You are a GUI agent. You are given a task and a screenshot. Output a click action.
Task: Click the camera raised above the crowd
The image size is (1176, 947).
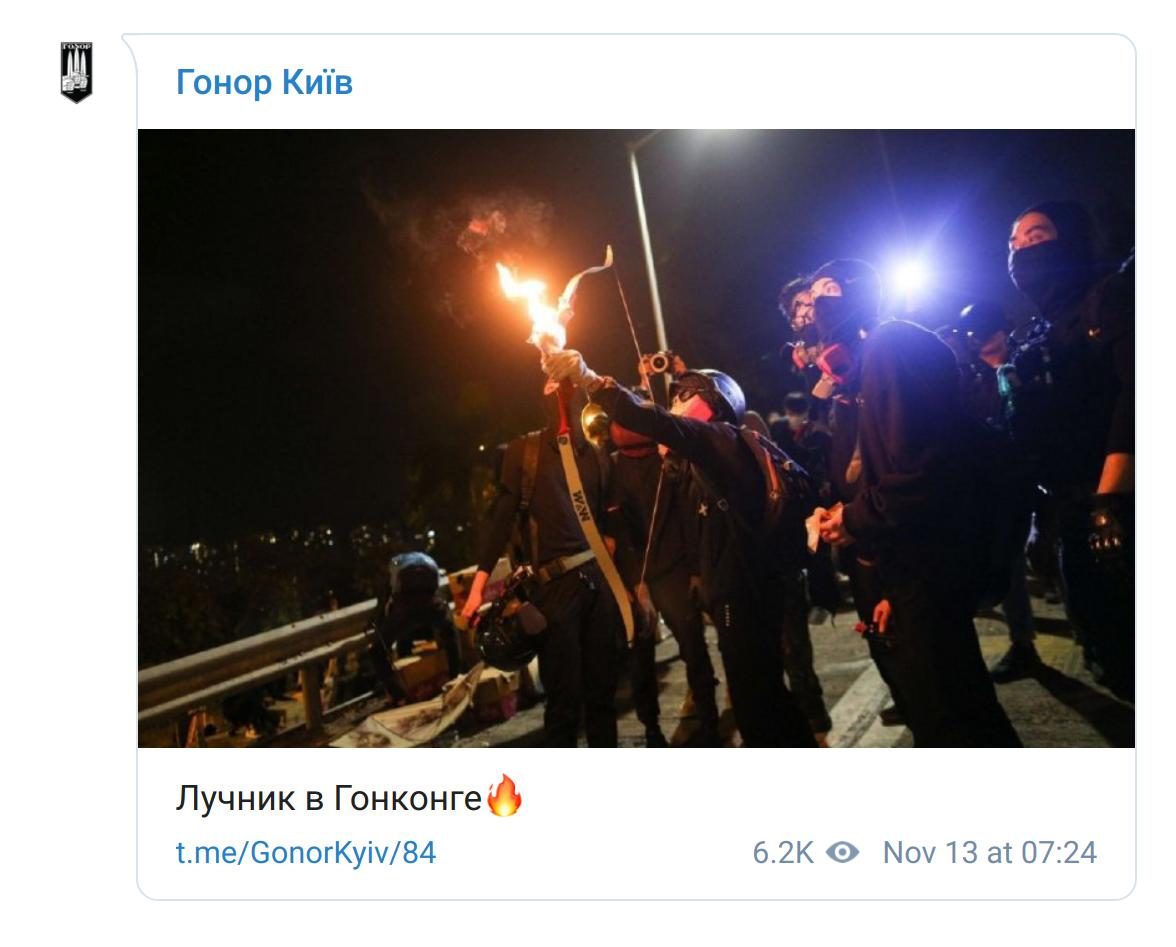pyautogui.click(x=657, y=363)
